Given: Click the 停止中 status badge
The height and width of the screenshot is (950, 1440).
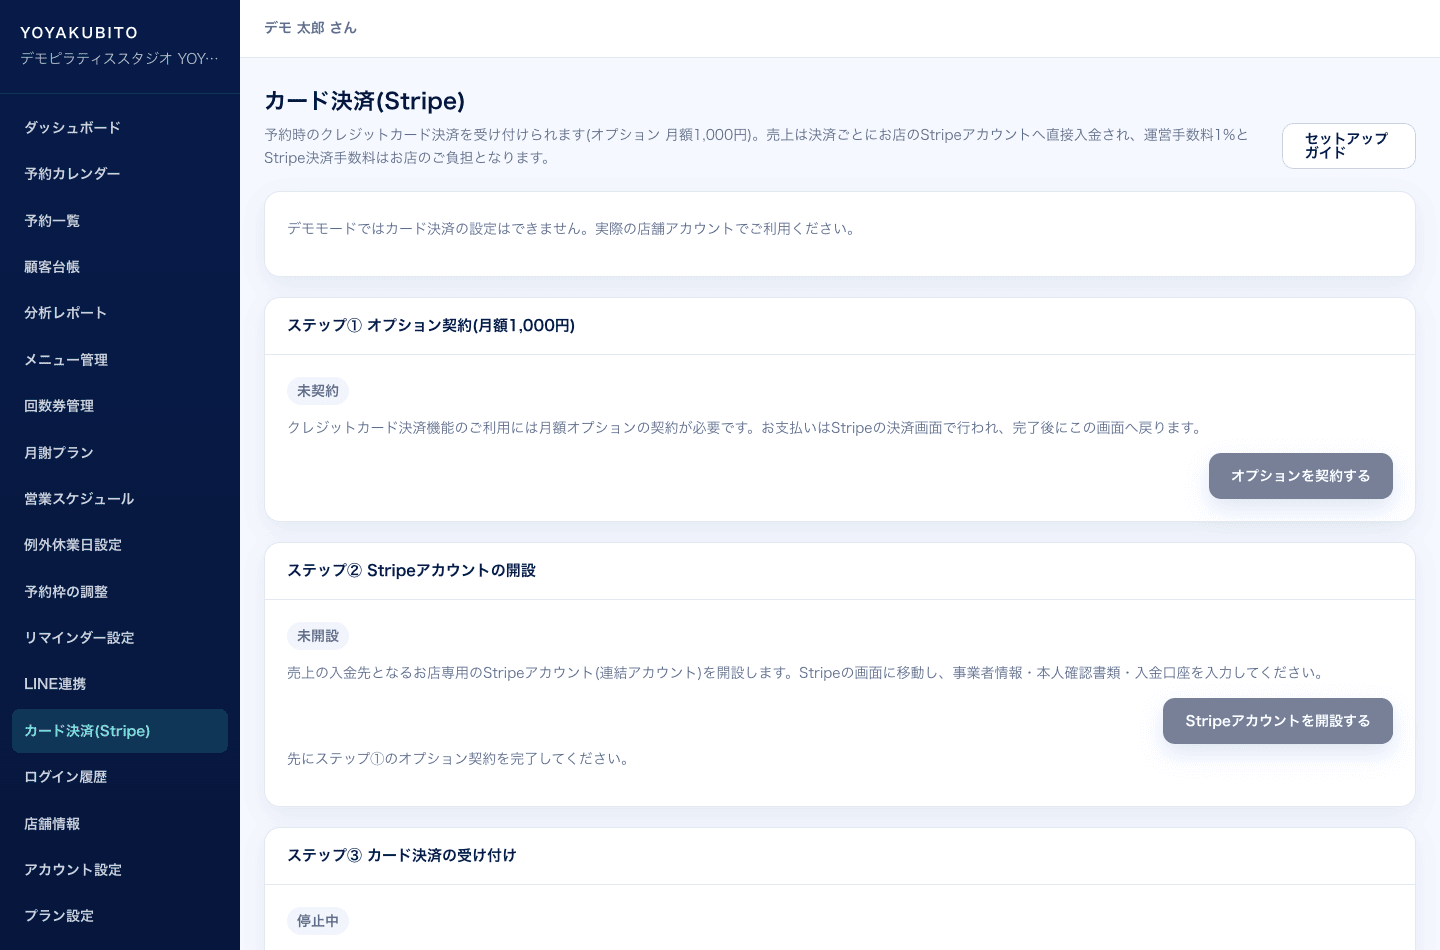Looking at the screenshot, I should coord(318,921).
